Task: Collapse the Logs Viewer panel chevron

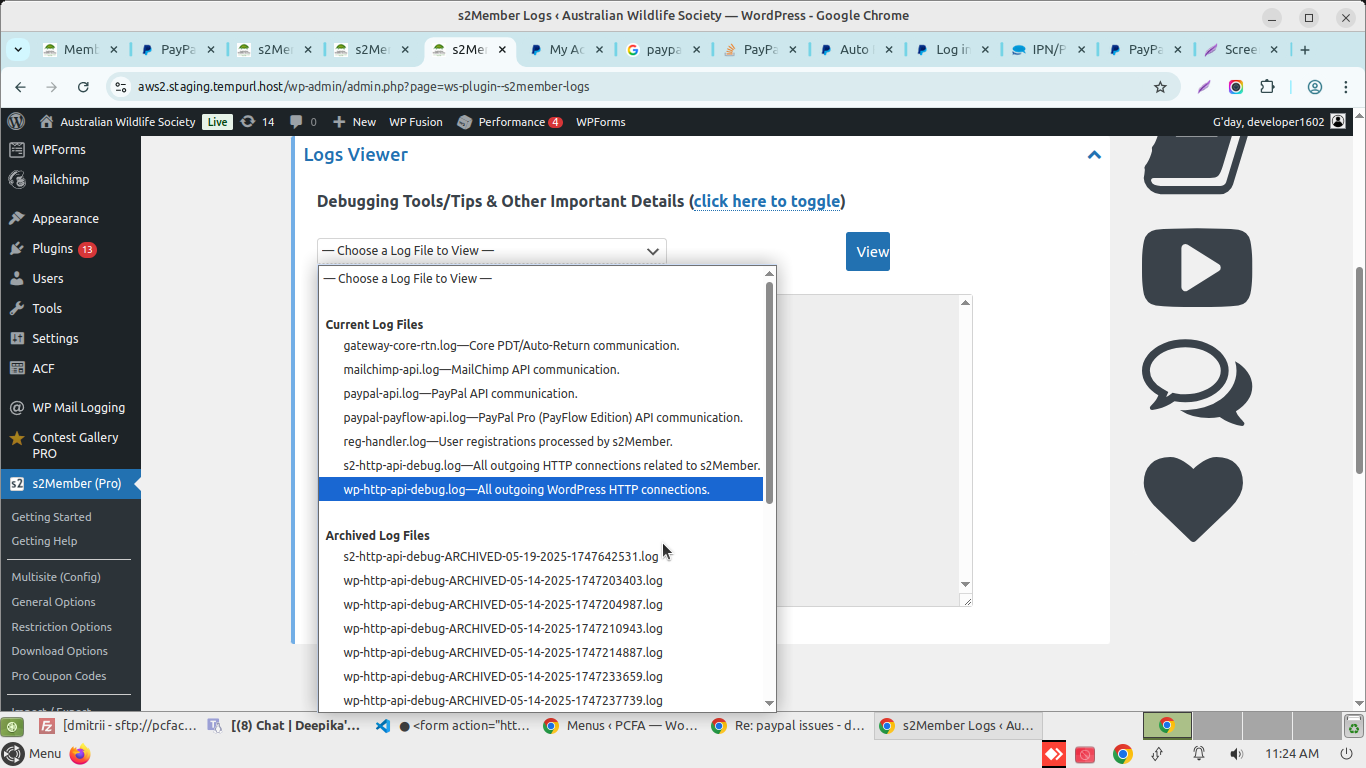Action: pos(1094,155)
